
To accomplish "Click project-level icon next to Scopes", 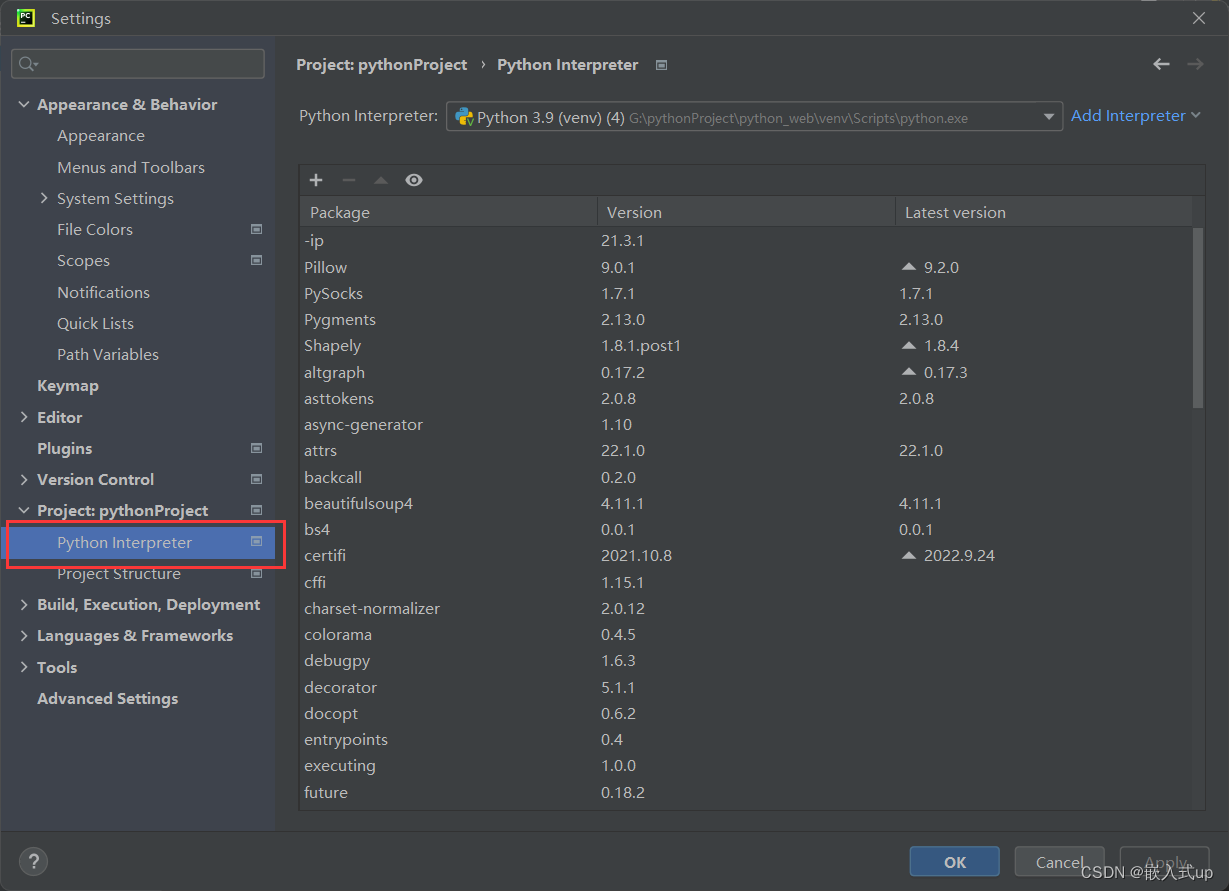I will pyautogui.click(x=256, y=260).
